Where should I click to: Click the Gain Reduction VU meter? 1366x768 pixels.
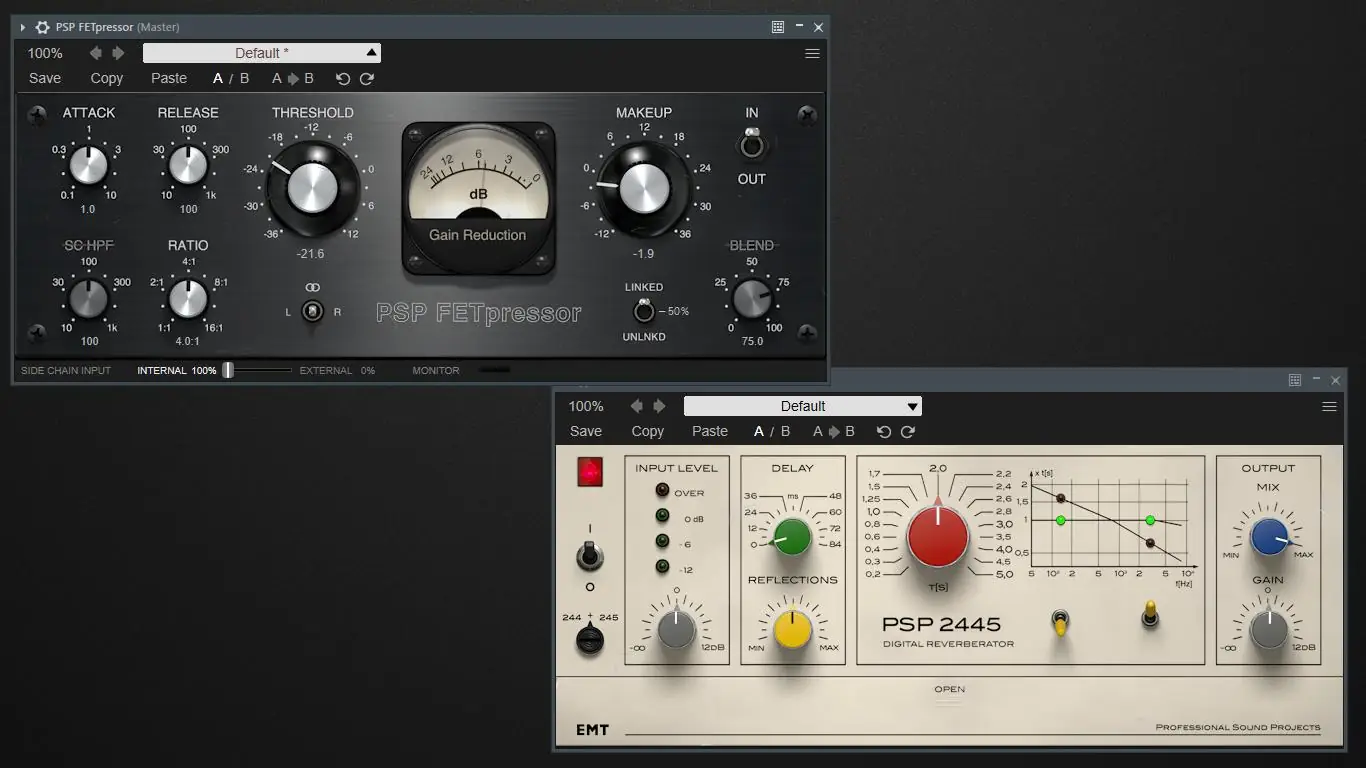(x=478, y=199)
